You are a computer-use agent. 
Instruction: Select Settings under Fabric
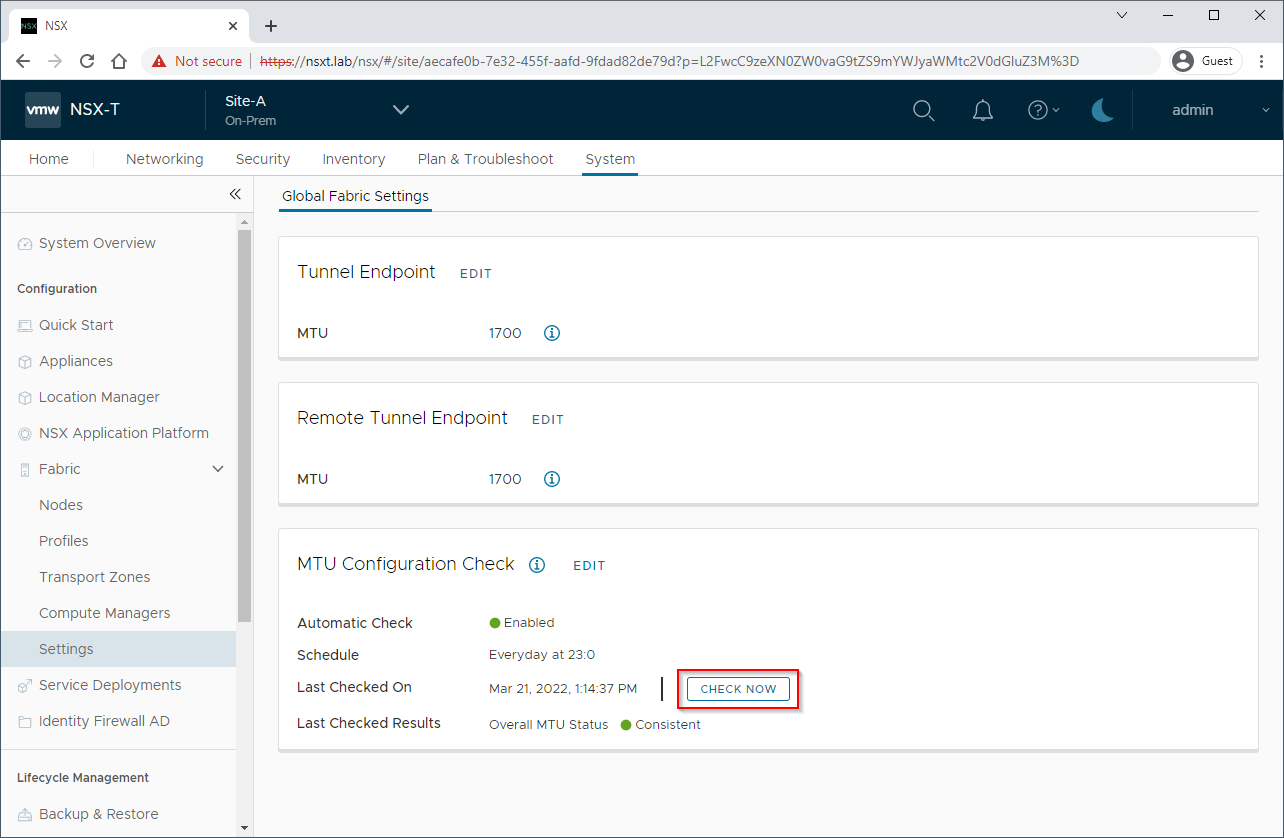coord(118,649)
